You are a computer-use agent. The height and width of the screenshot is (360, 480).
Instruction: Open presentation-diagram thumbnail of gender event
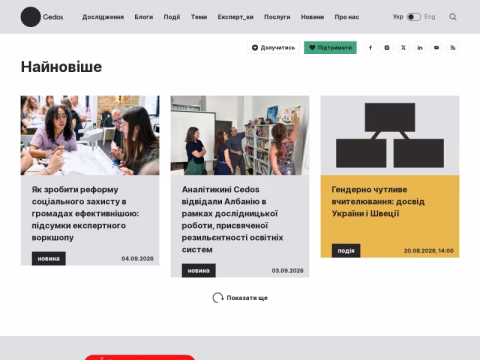point(390,135)
